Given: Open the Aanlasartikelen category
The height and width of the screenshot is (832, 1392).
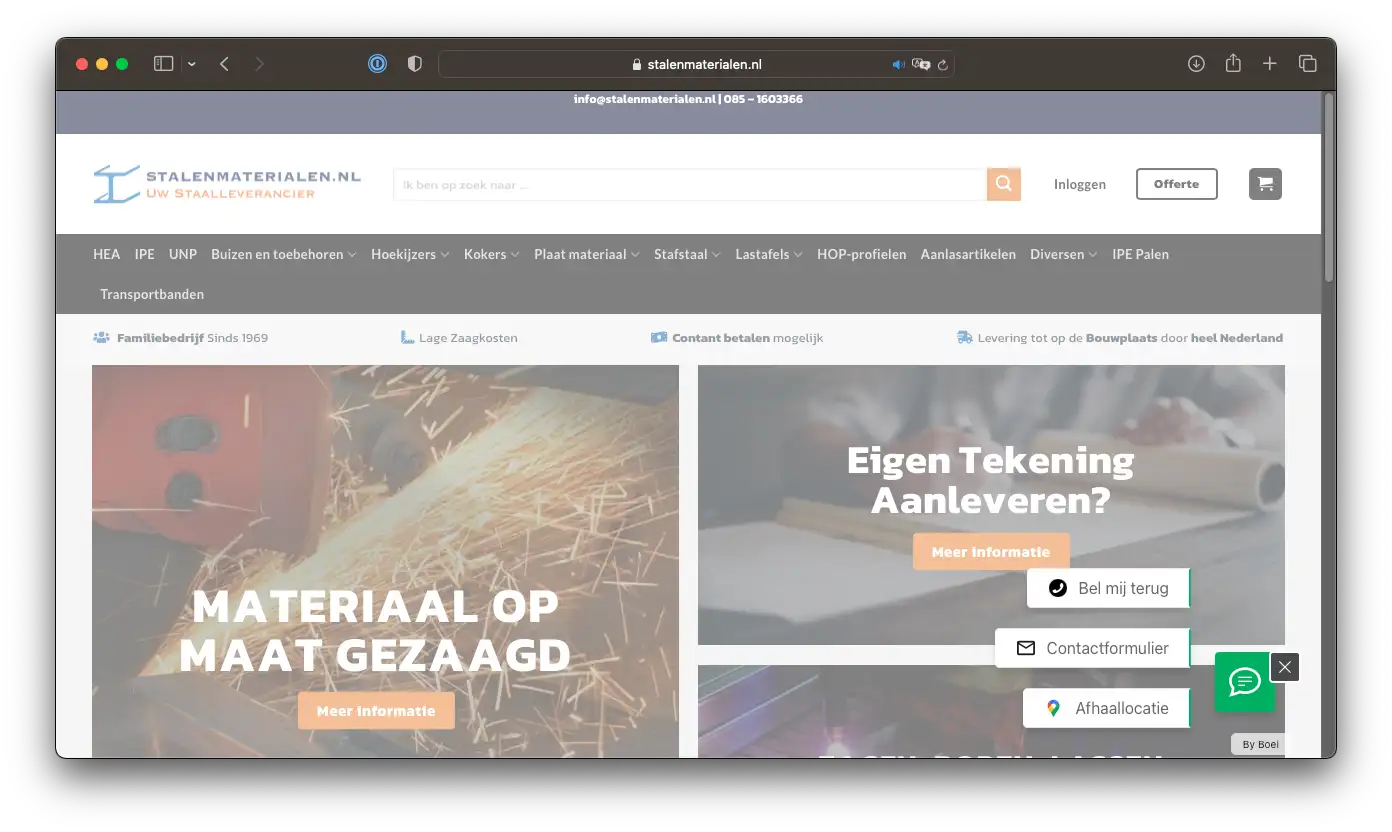Looking at the screenshot, I should click(x=968, y=254).
